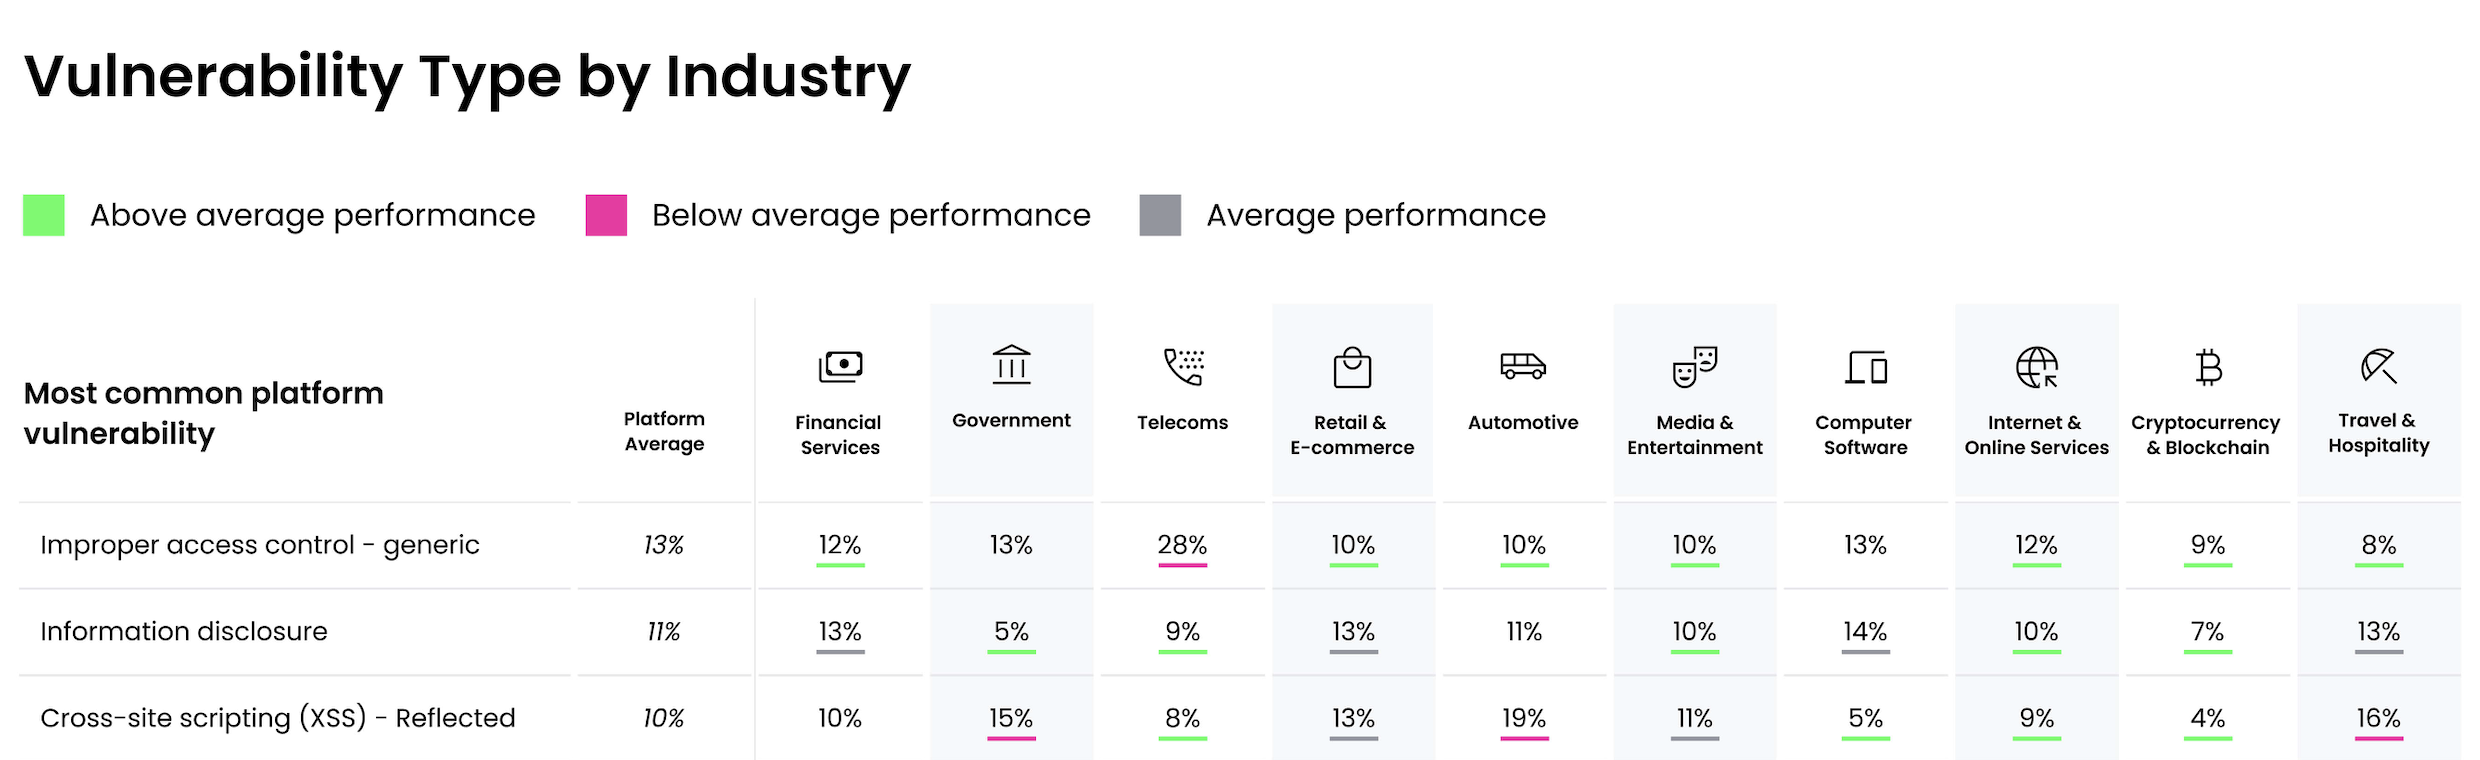
Task: Click the Platform Average column header
Action: pyautogui.click(x=664, y=431)
